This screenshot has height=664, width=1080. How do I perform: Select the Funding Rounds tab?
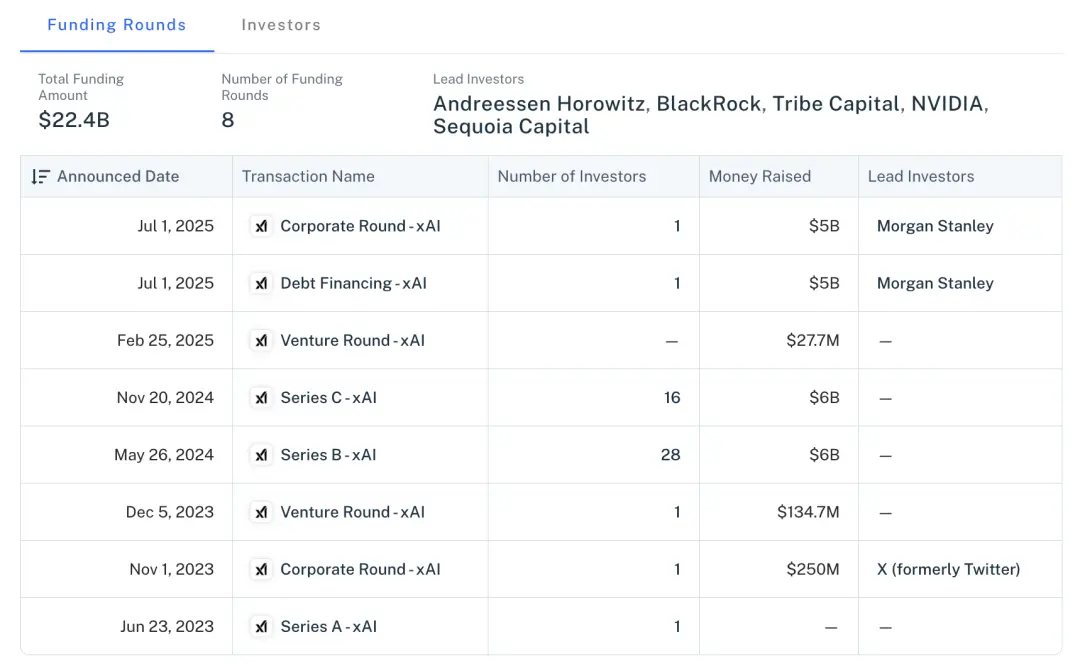[117, 25]
